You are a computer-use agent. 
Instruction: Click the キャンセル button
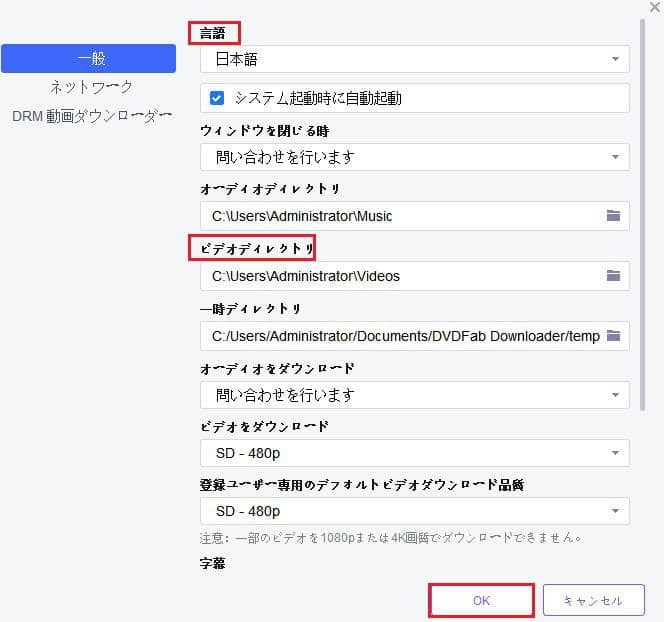pyautogui.click(x=593, y=601)
